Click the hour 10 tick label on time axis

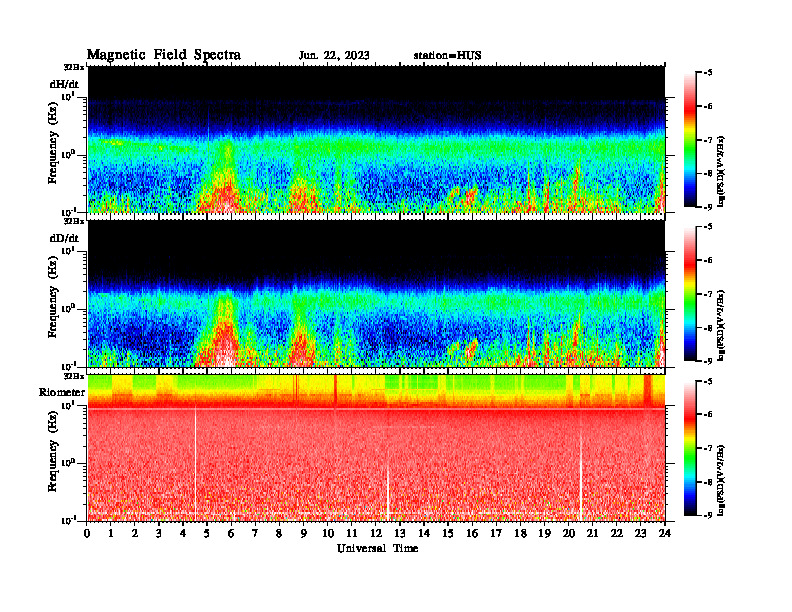click(328, 533)
